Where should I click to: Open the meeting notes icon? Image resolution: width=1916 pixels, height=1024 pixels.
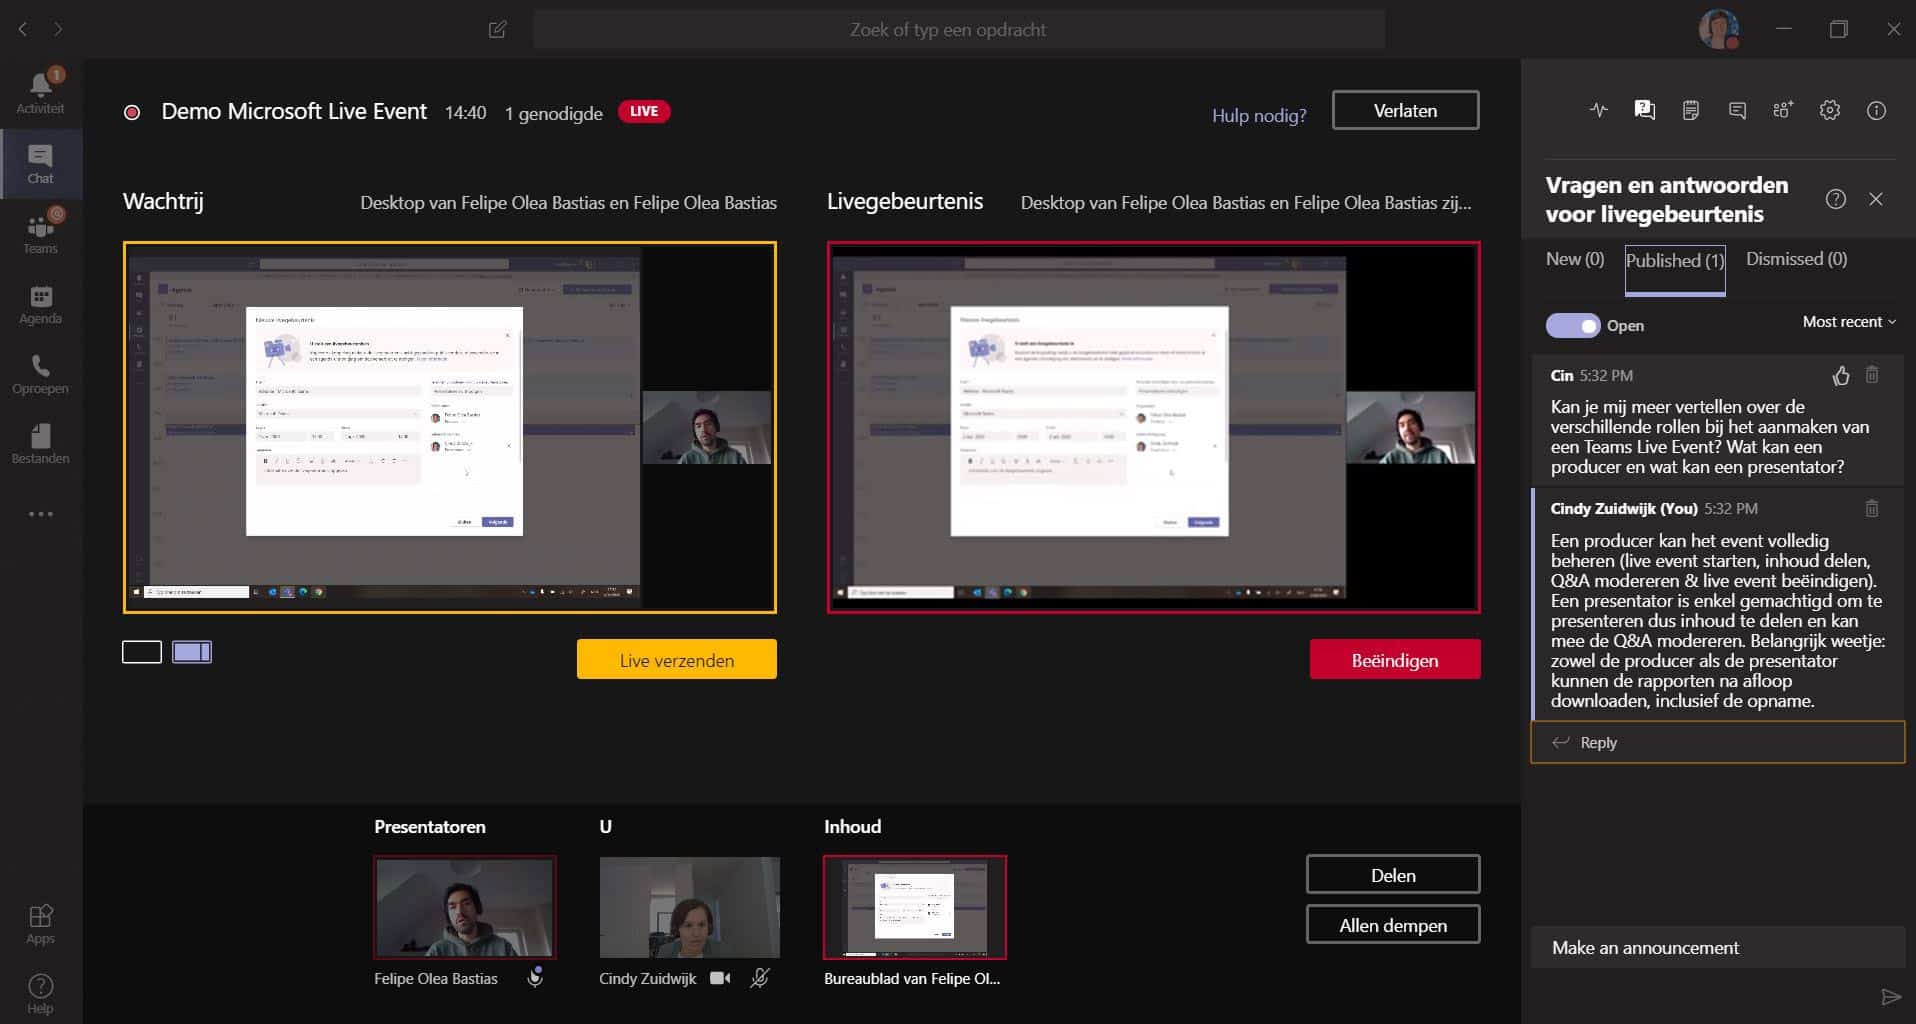(1691, 110)
